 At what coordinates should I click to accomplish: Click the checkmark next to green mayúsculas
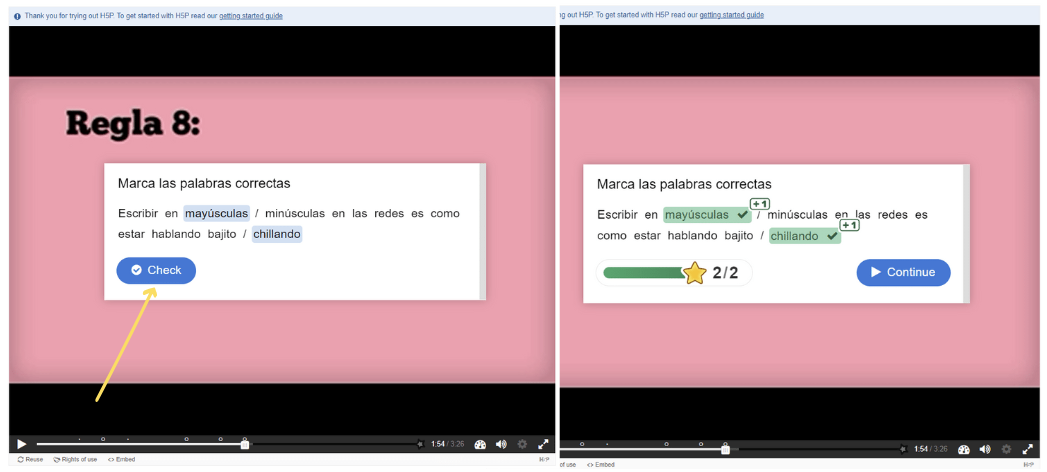(743, 215)
